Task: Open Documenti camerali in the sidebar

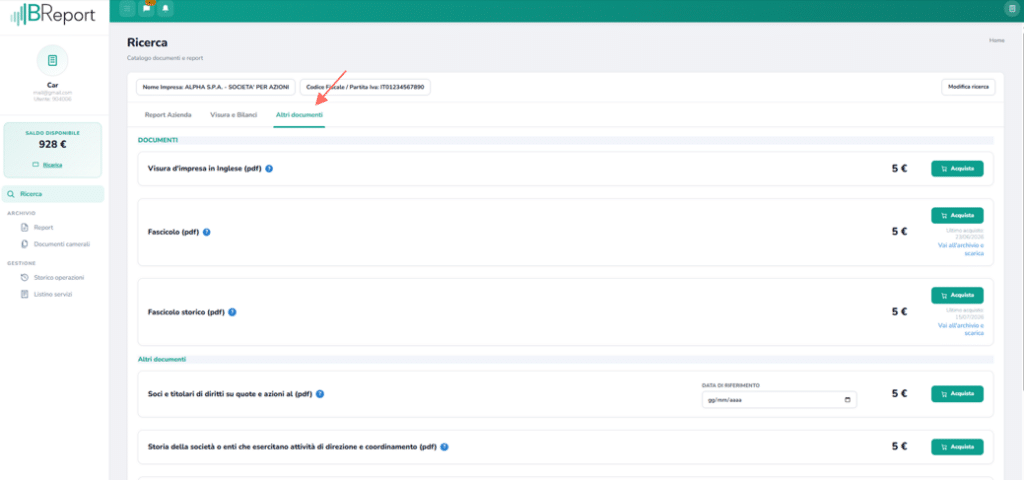Action: [61, 244]
